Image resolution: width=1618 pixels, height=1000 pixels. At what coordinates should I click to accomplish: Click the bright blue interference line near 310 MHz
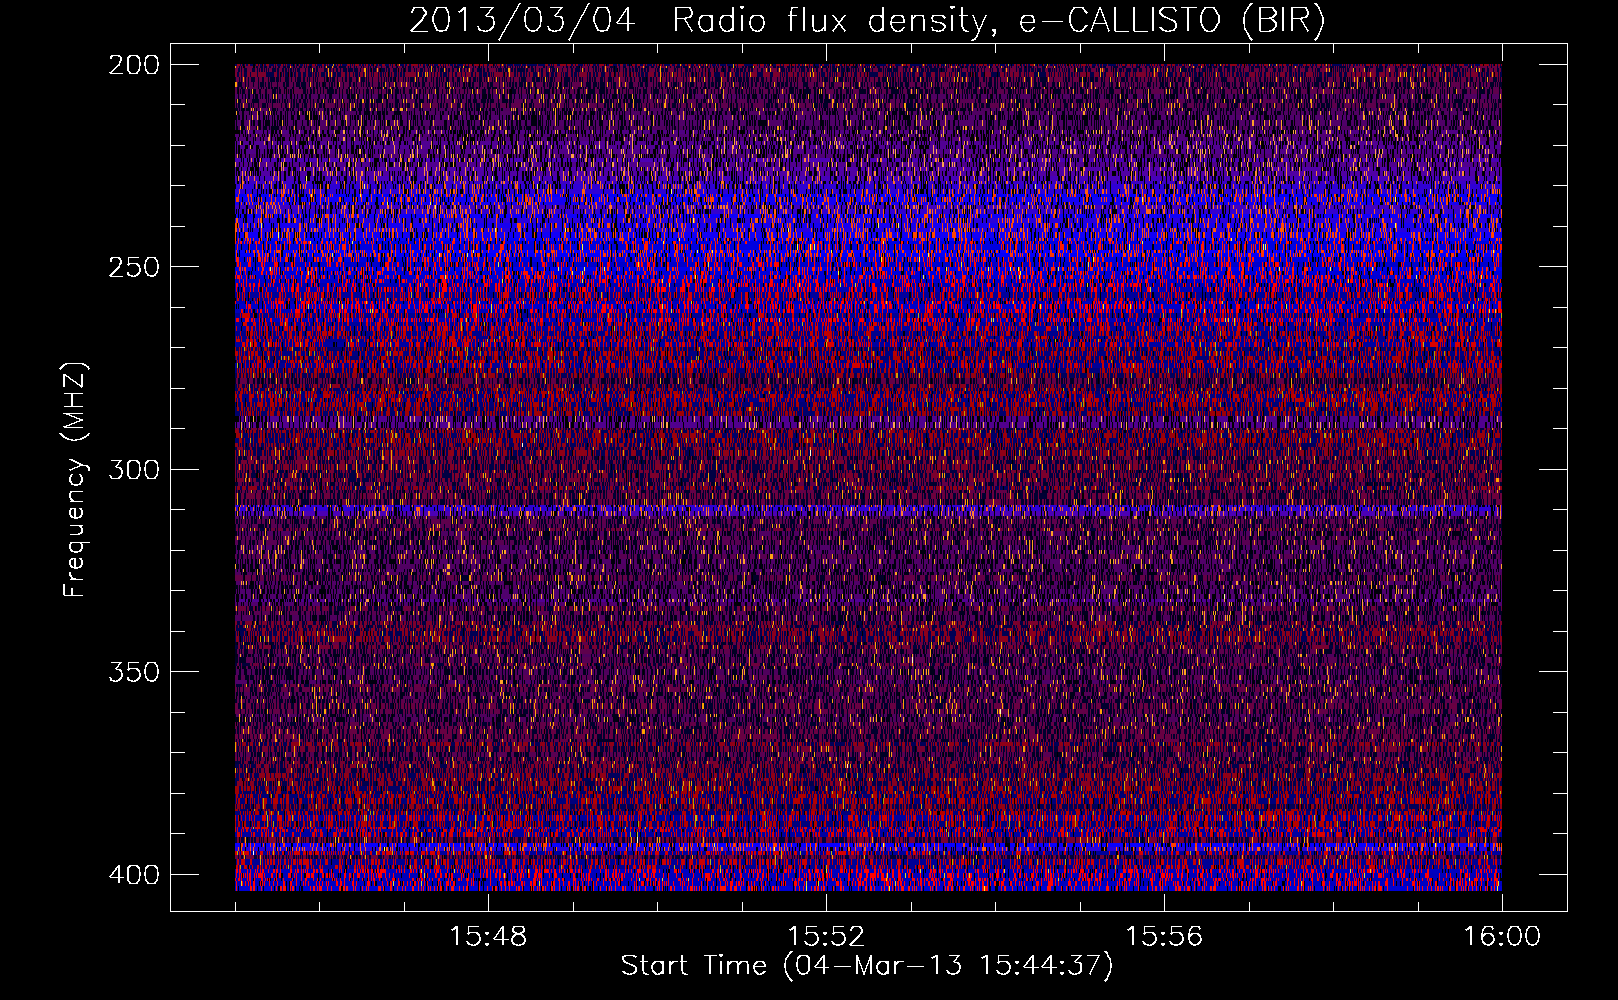(868, 510)
